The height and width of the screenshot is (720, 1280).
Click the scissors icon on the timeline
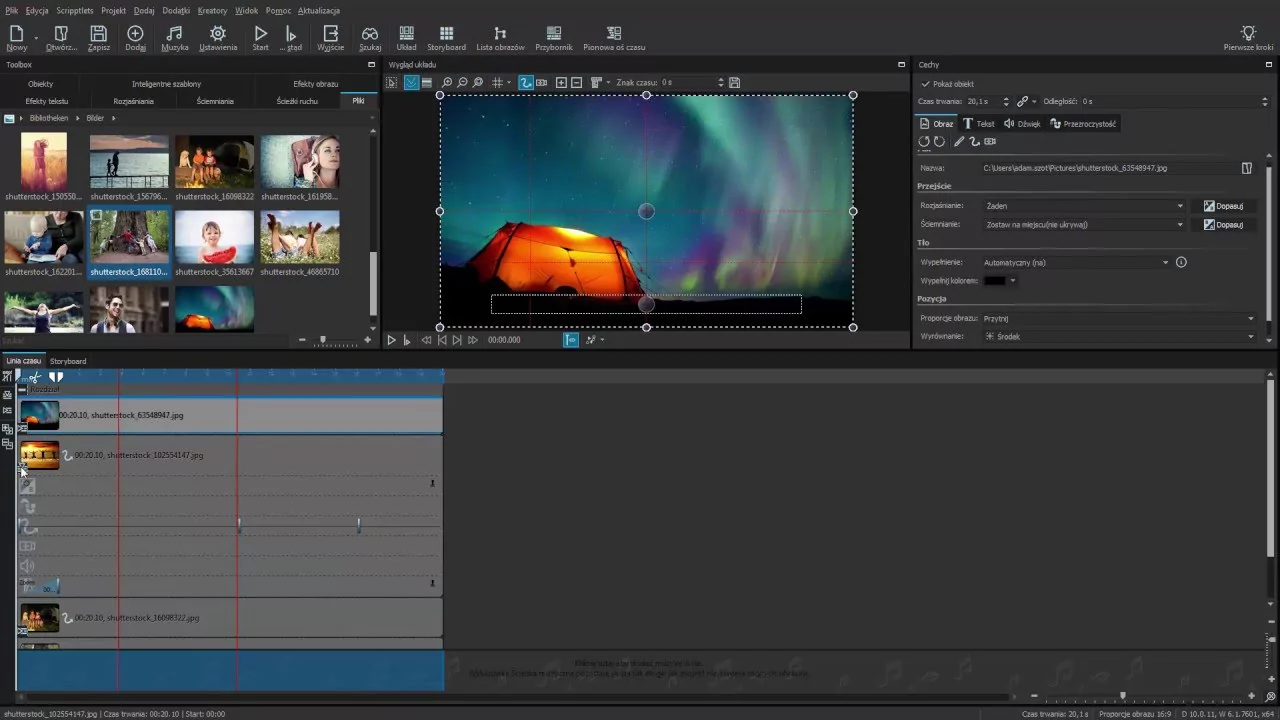point(34,377)
